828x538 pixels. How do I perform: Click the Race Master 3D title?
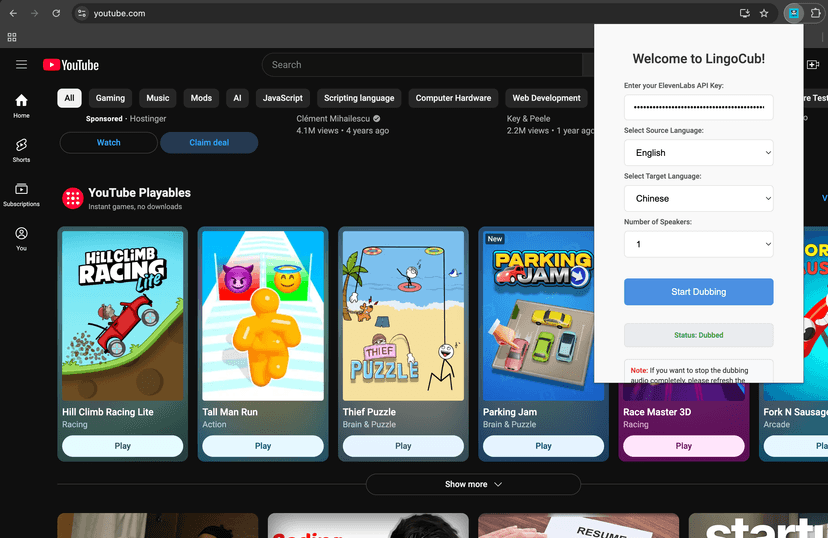(657, 412)
